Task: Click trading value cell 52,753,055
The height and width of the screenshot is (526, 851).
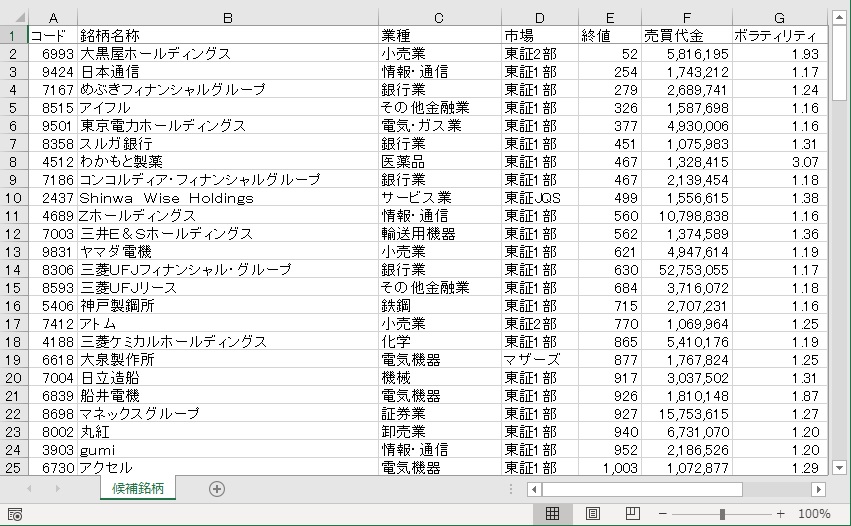Action: [687, 270]
